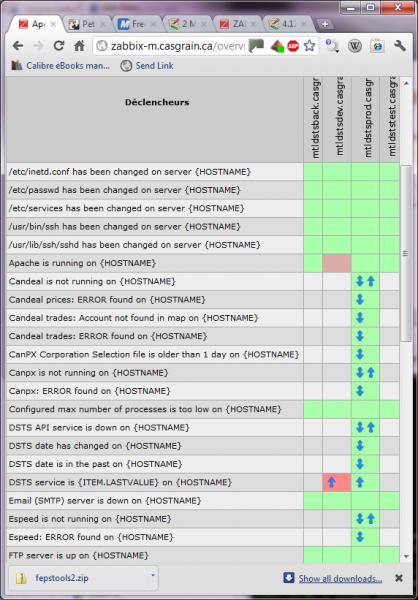Open the Send Link bookmark
Image resolution: width=418 pixels, height=600 pixels.
(x=147, y=66)
